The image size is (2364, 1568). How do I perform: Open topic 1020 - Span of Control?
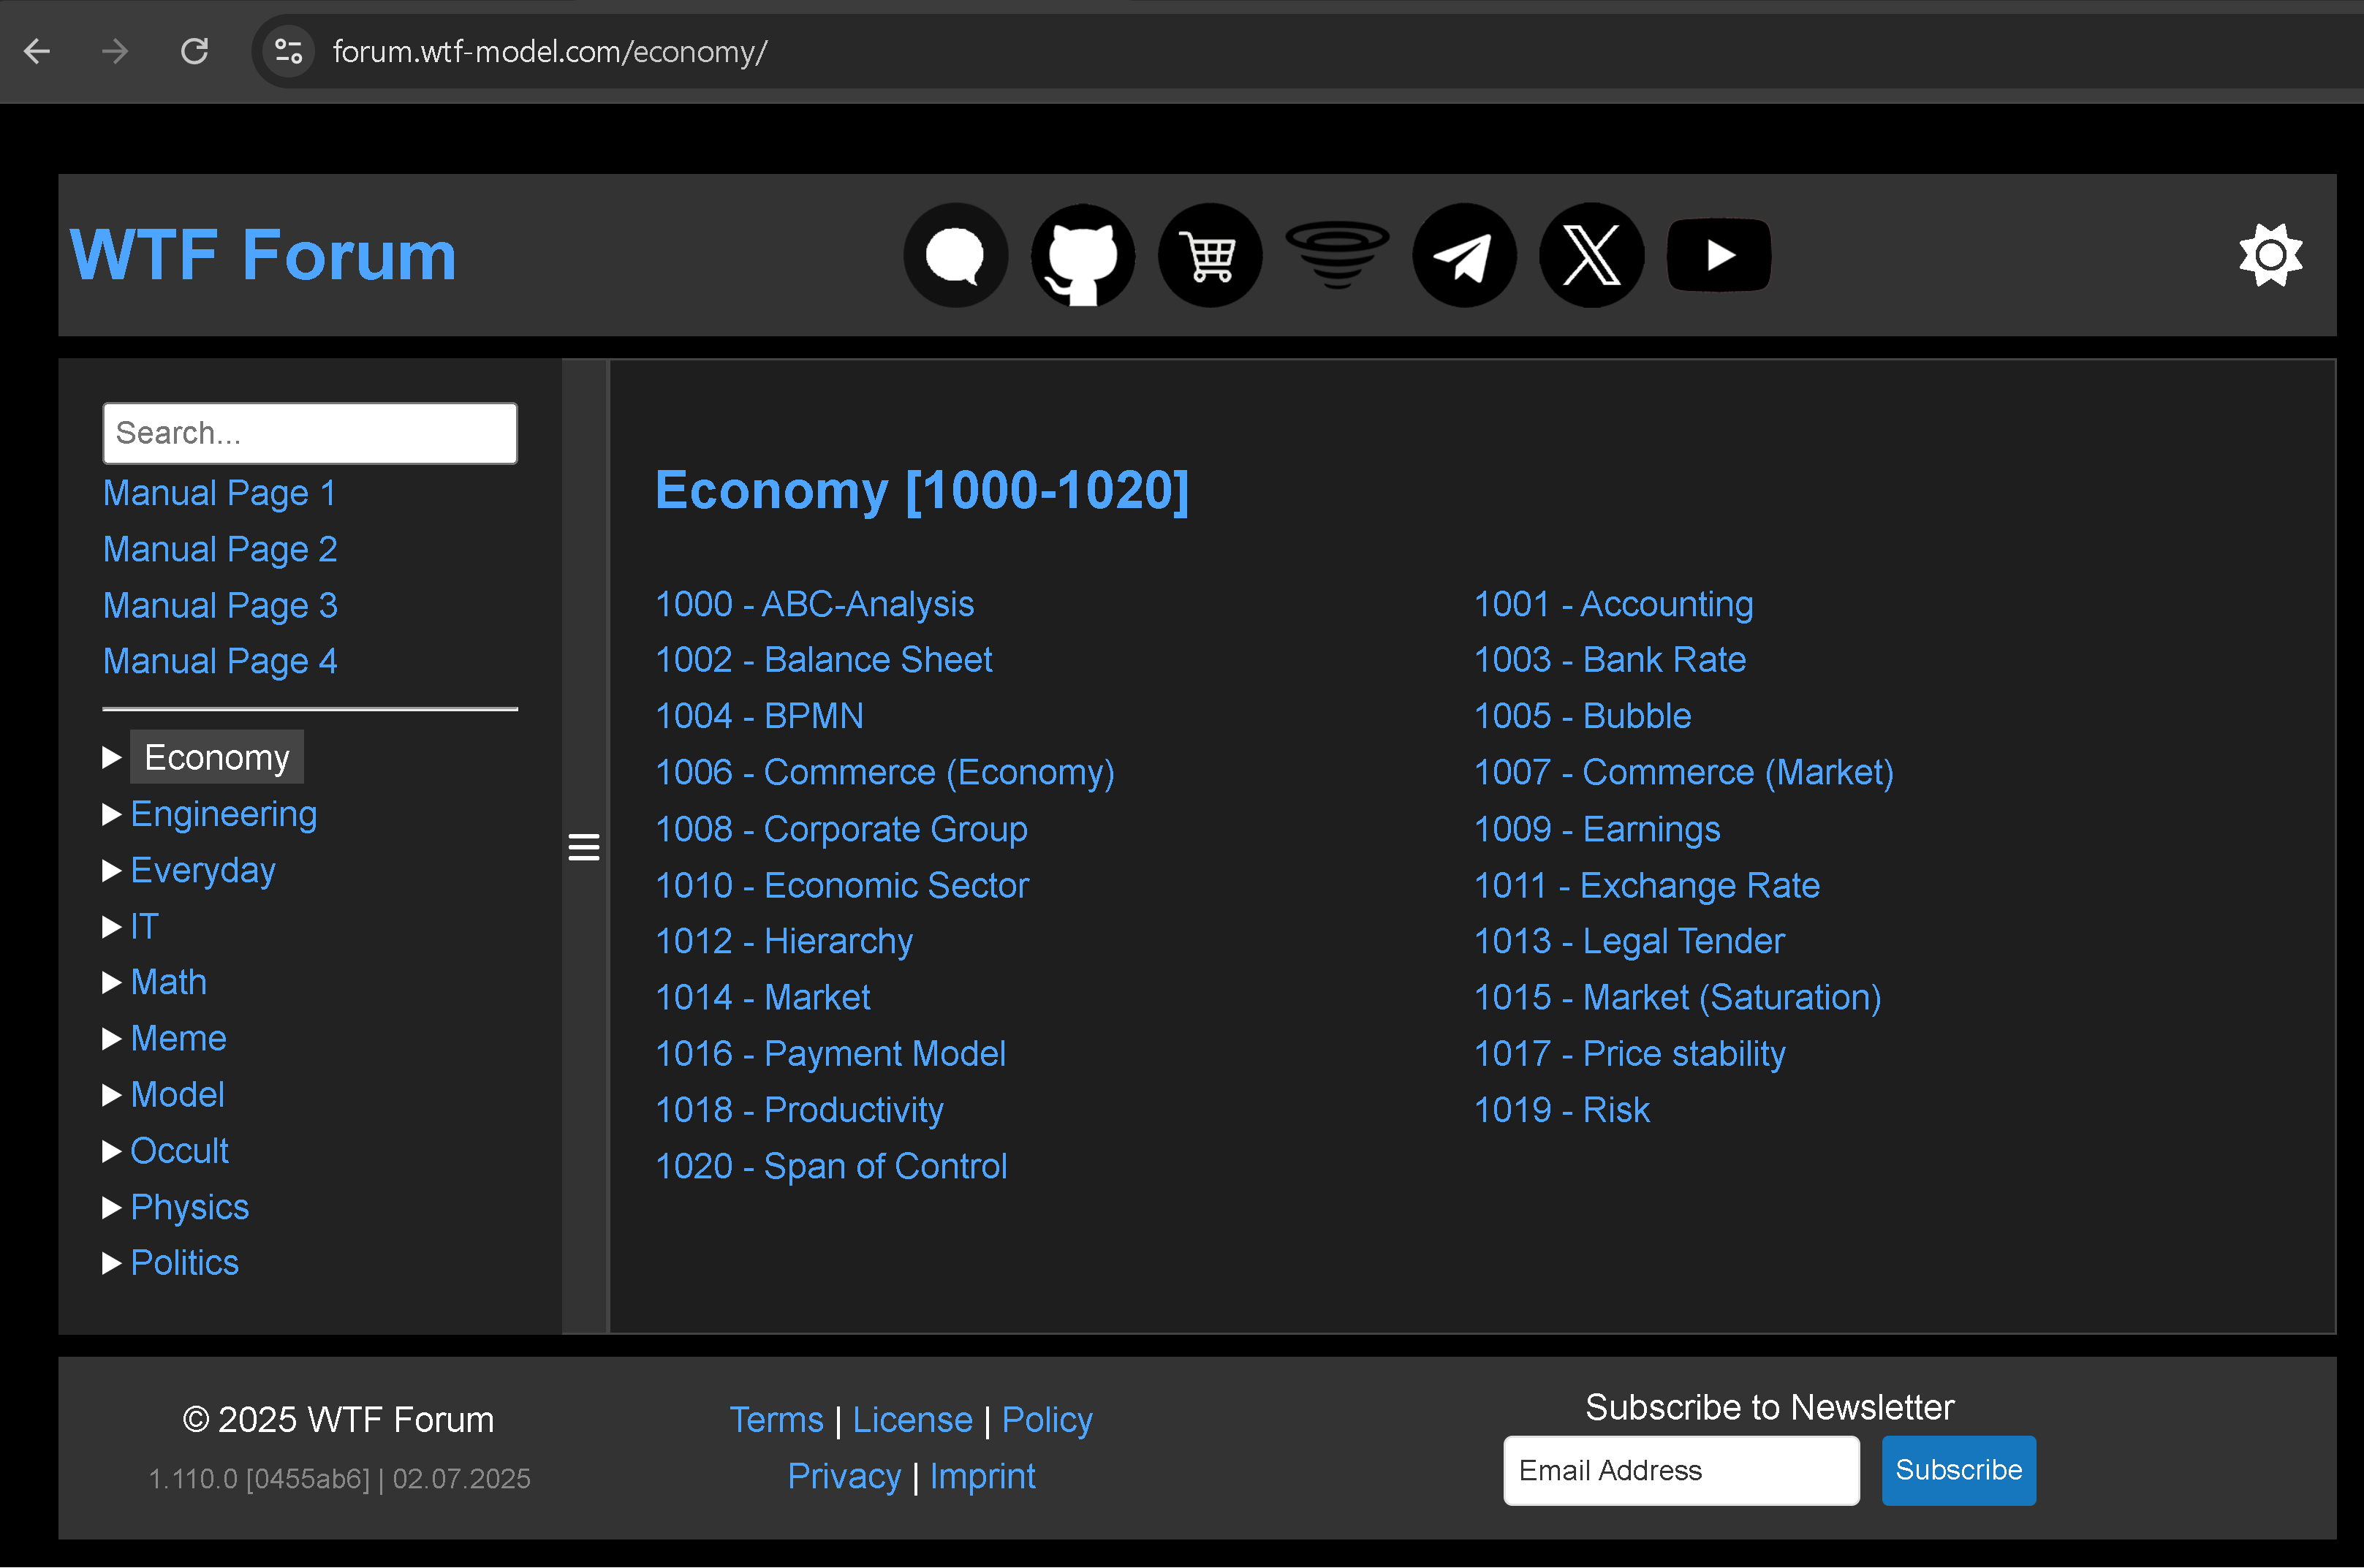point(831,1166)
